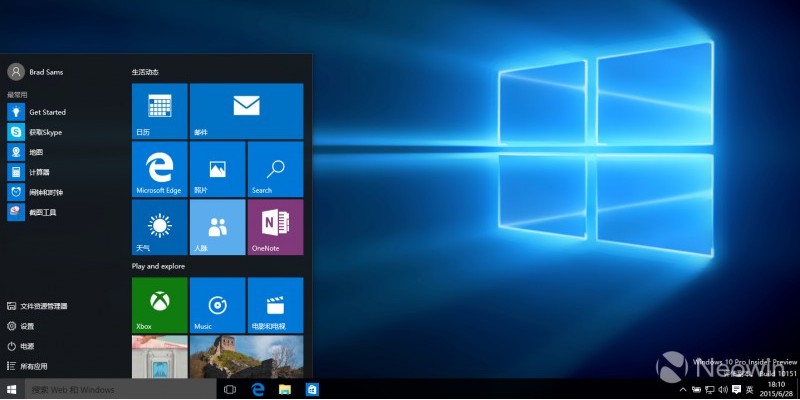Open the Search tile
This screenshot has height=400, width=800.
[276, 169]
